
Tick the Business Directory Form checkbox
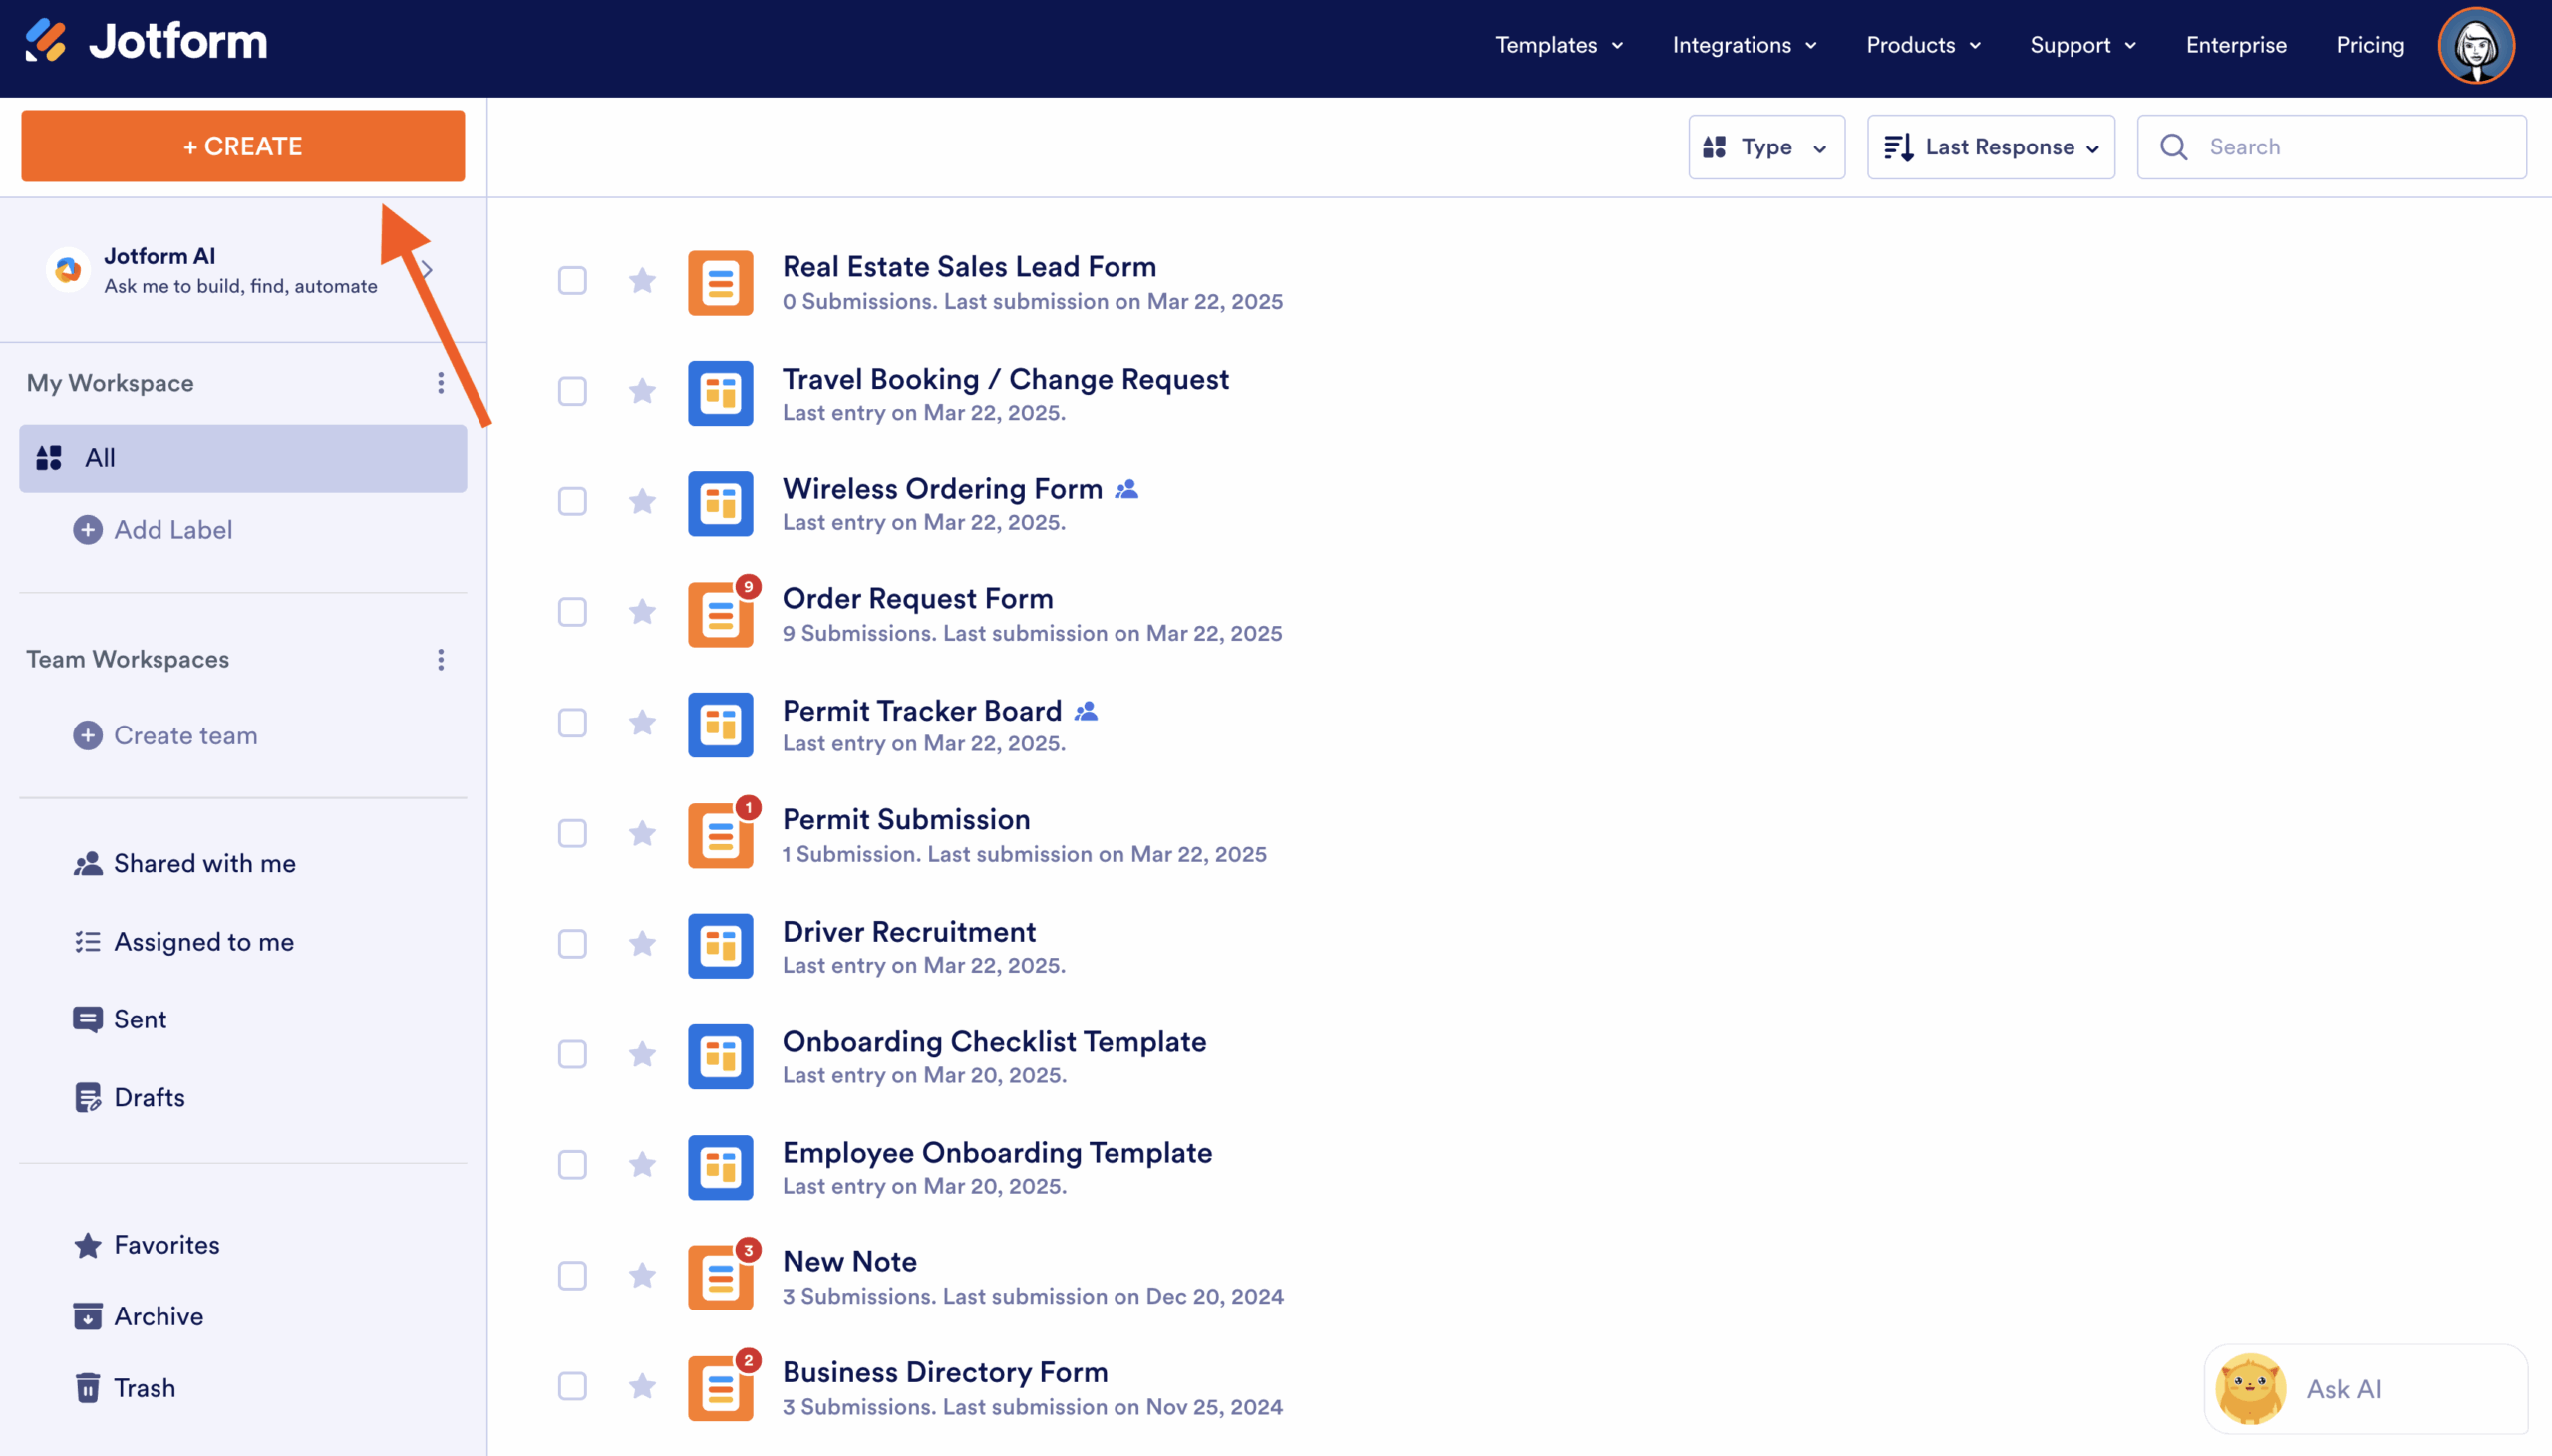tap(572, 1386)
